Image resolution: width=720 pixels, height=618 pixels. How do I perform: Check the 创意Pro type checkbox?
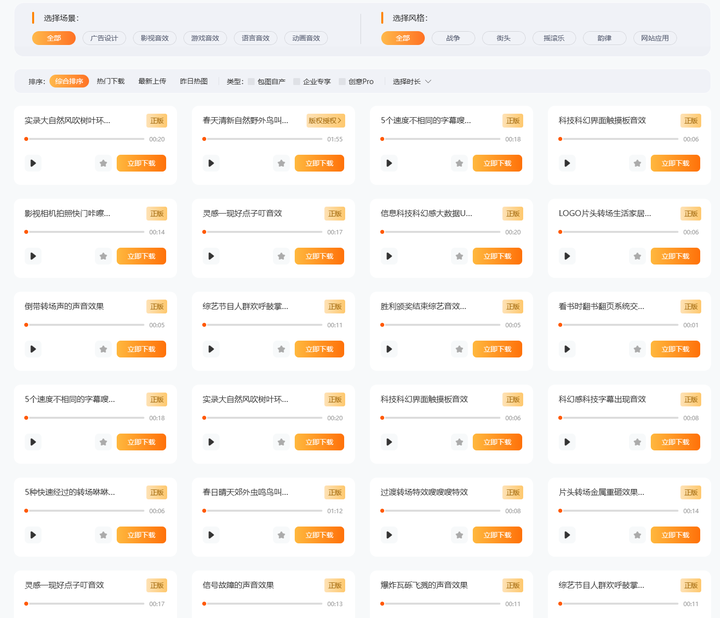coord(342,81)
